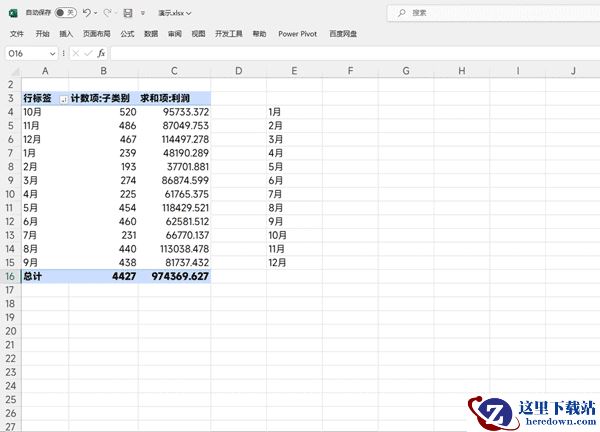The height and width of the screenshot is (432, 600).
Task: Open the 百度网盘 tab
Action: 343,34
